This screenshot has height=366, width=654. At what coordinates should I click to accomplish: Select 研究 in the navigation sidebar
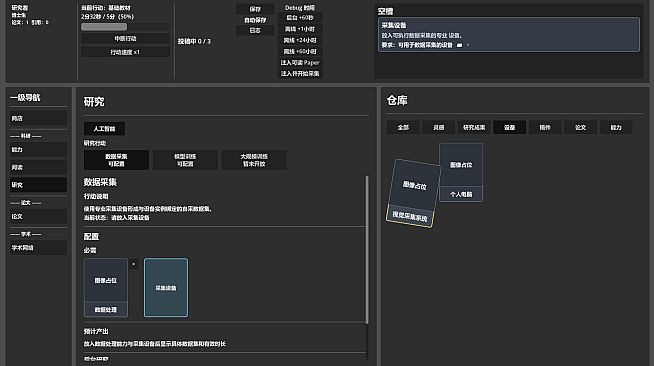tap(38, 185)
